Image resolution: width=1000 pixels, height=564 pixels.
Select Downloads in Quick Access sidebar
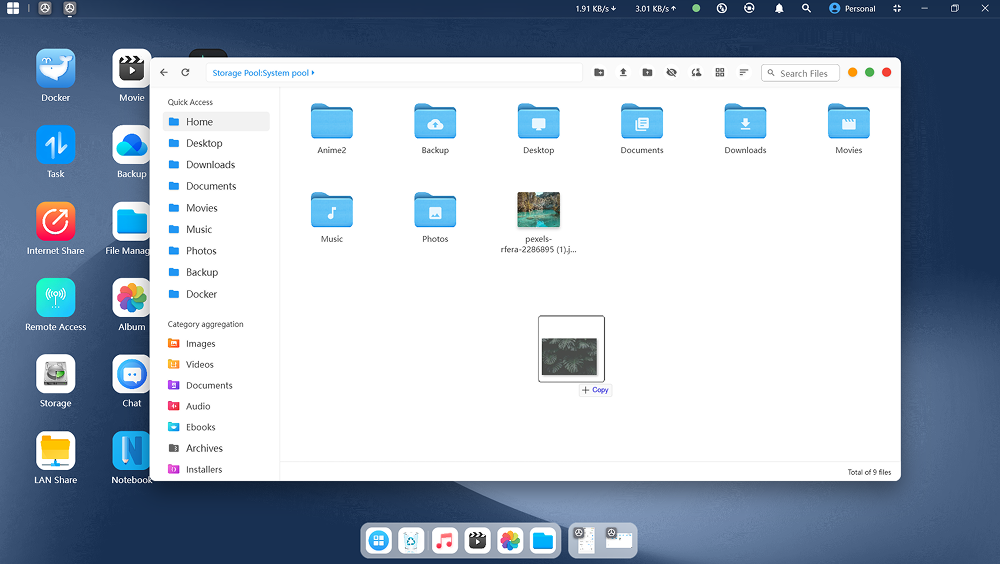tap(210, 165)
